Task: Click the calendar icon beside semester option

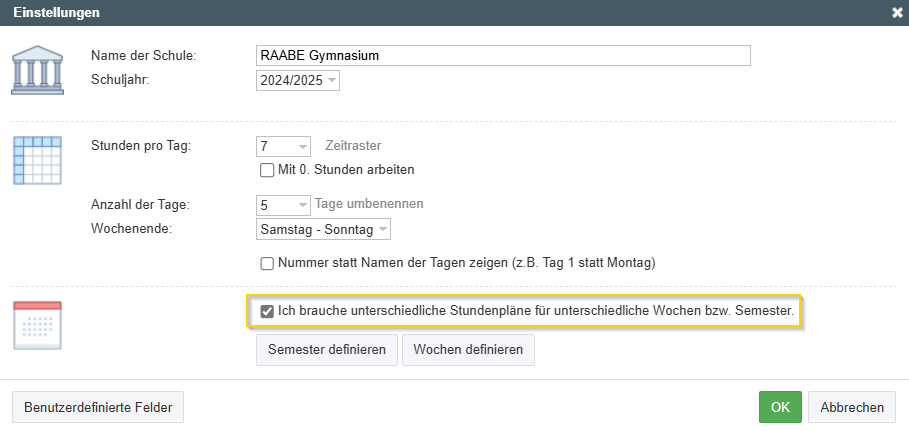Action: coord(37,325)
